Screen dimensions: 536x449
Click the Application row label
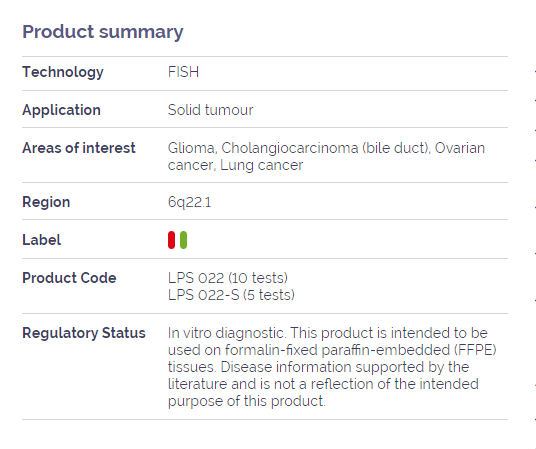62,110
